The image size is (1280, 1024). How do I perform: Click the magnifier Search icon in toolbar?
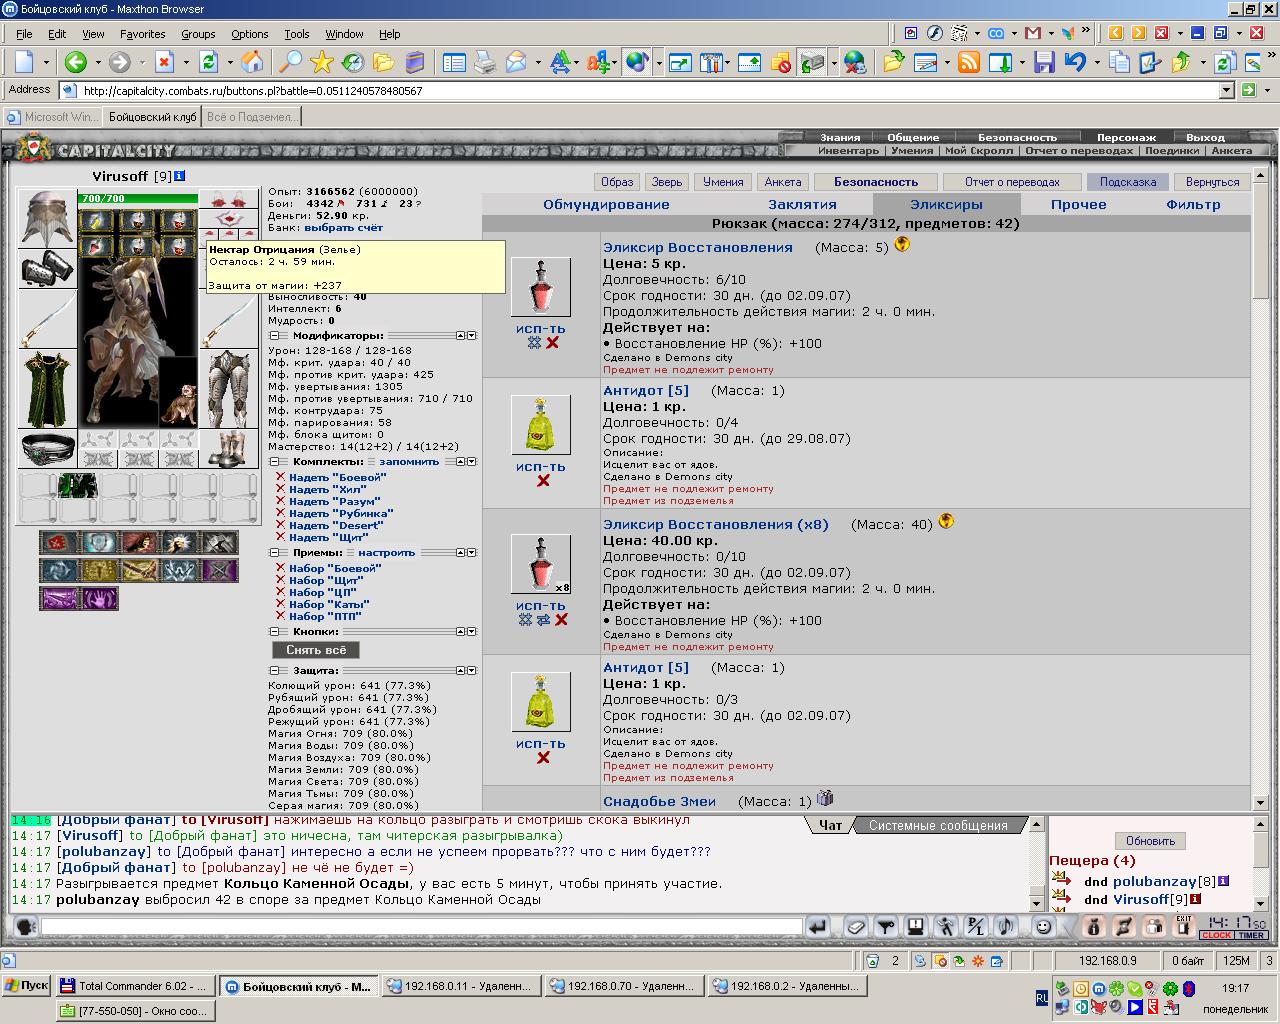tap(289, 63)
